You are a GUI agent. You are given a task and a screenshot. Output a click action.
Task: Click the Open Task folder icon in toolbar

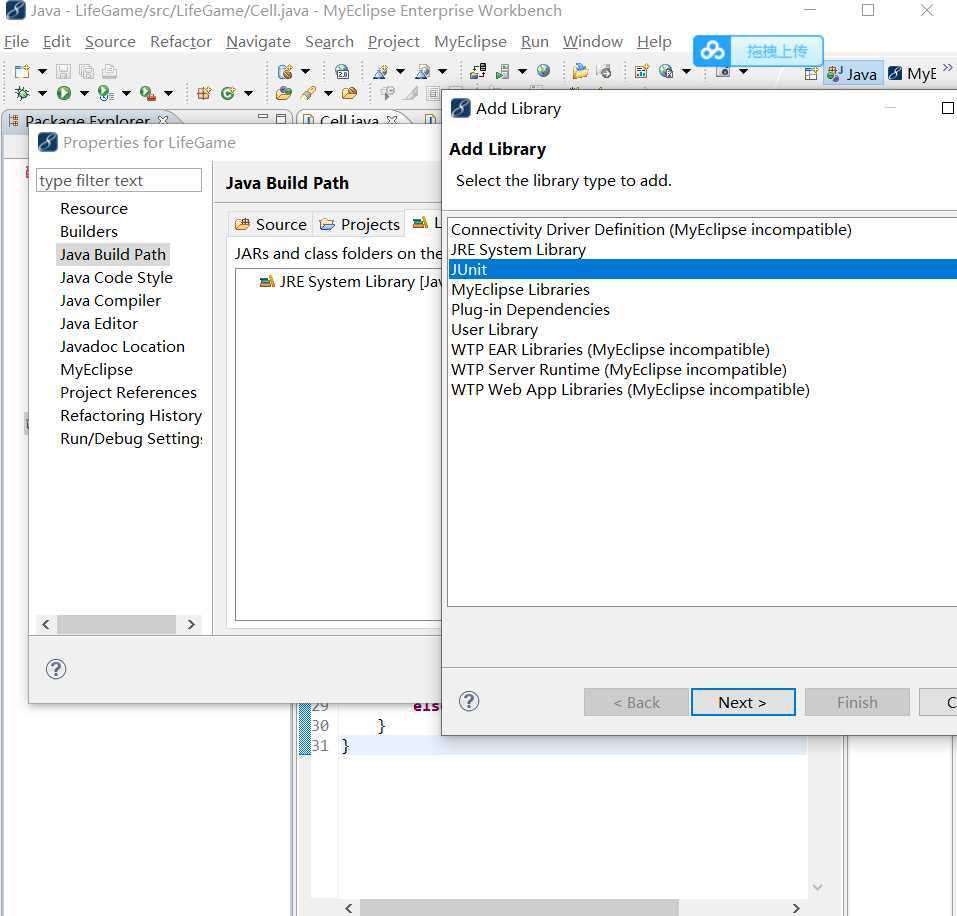(349, 93)
